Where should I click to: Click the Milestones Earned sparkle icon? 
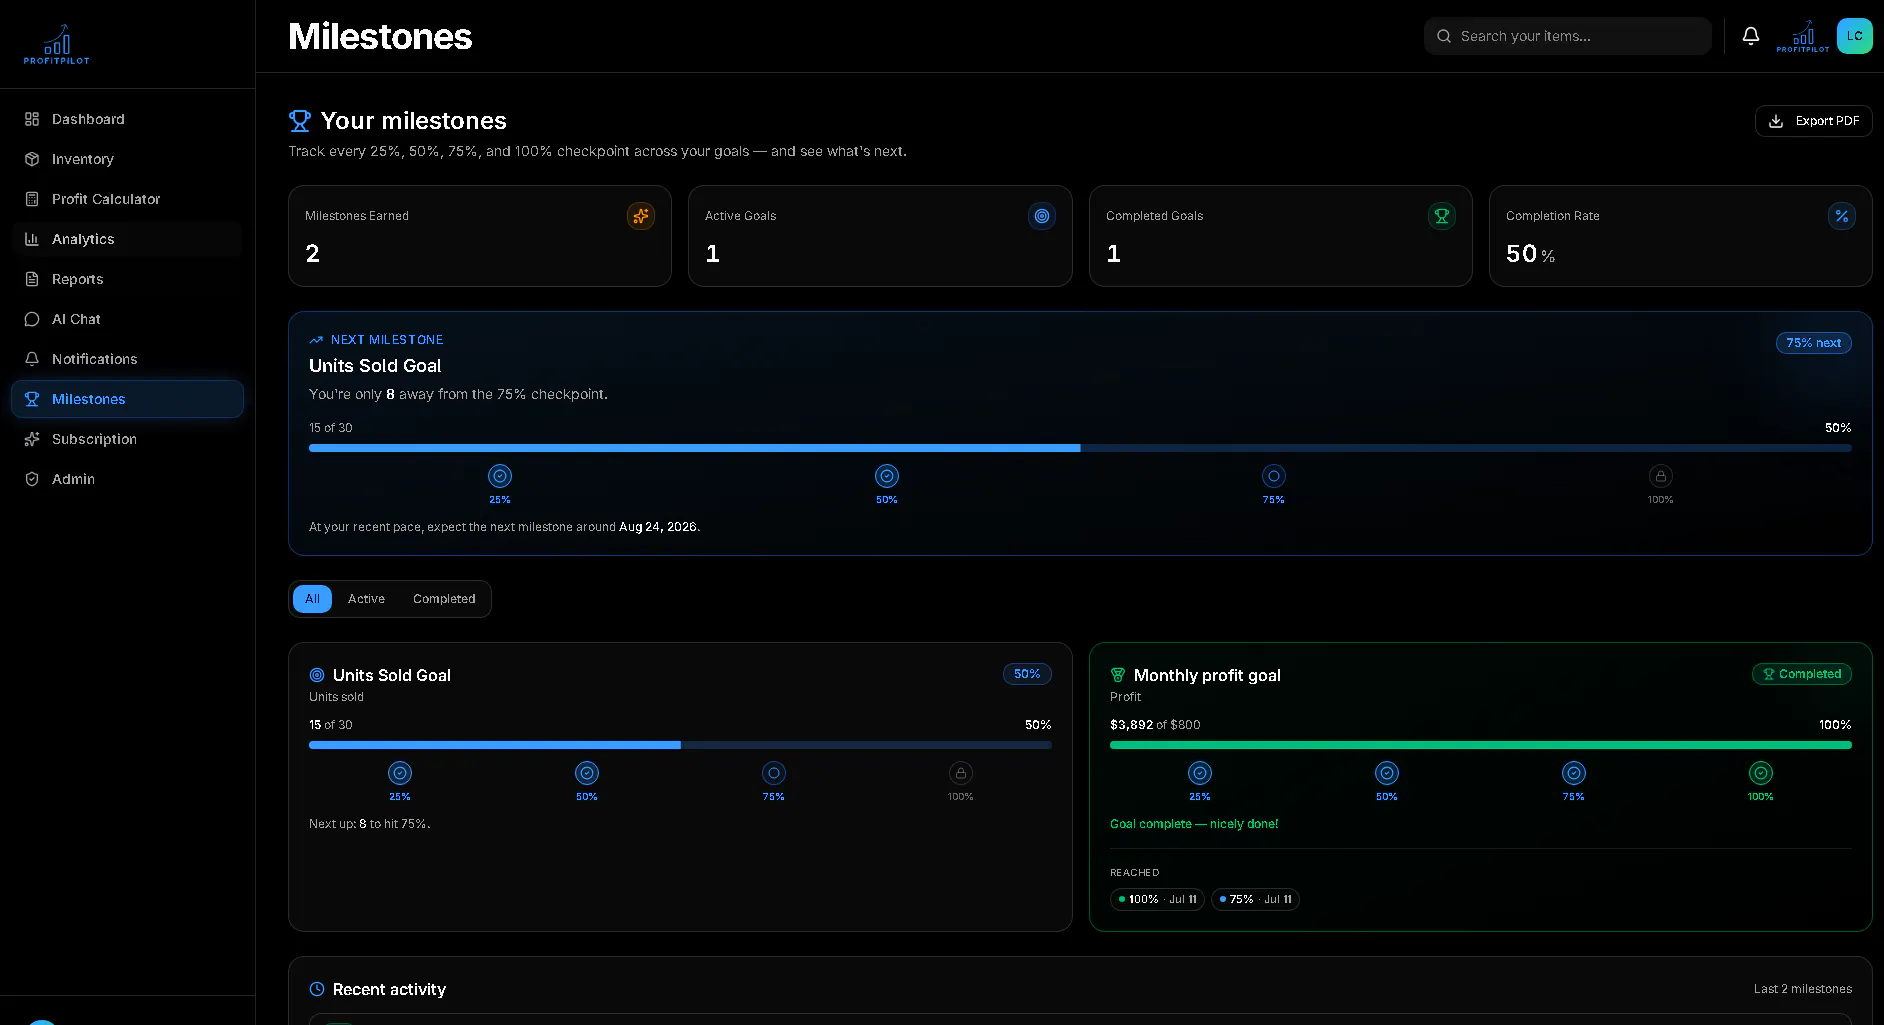[x=641, y=216]
